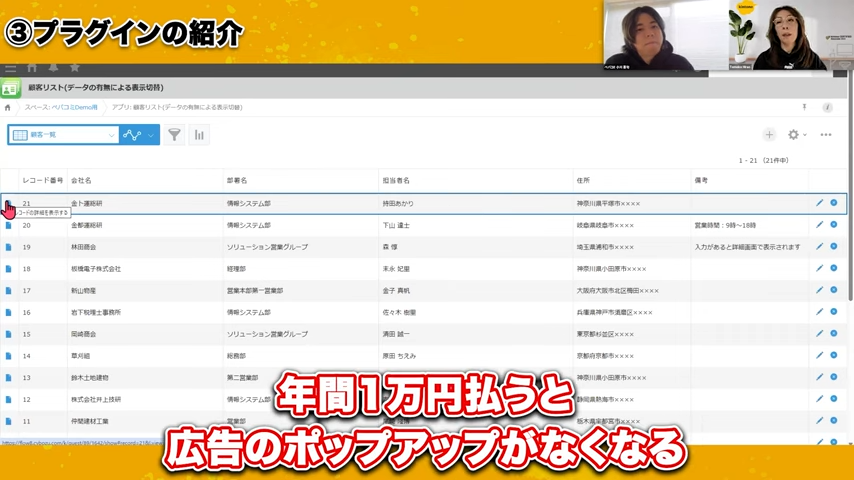Edit record 18 with the pencil icon
The image size is (854, 480).
click(819, 268)
